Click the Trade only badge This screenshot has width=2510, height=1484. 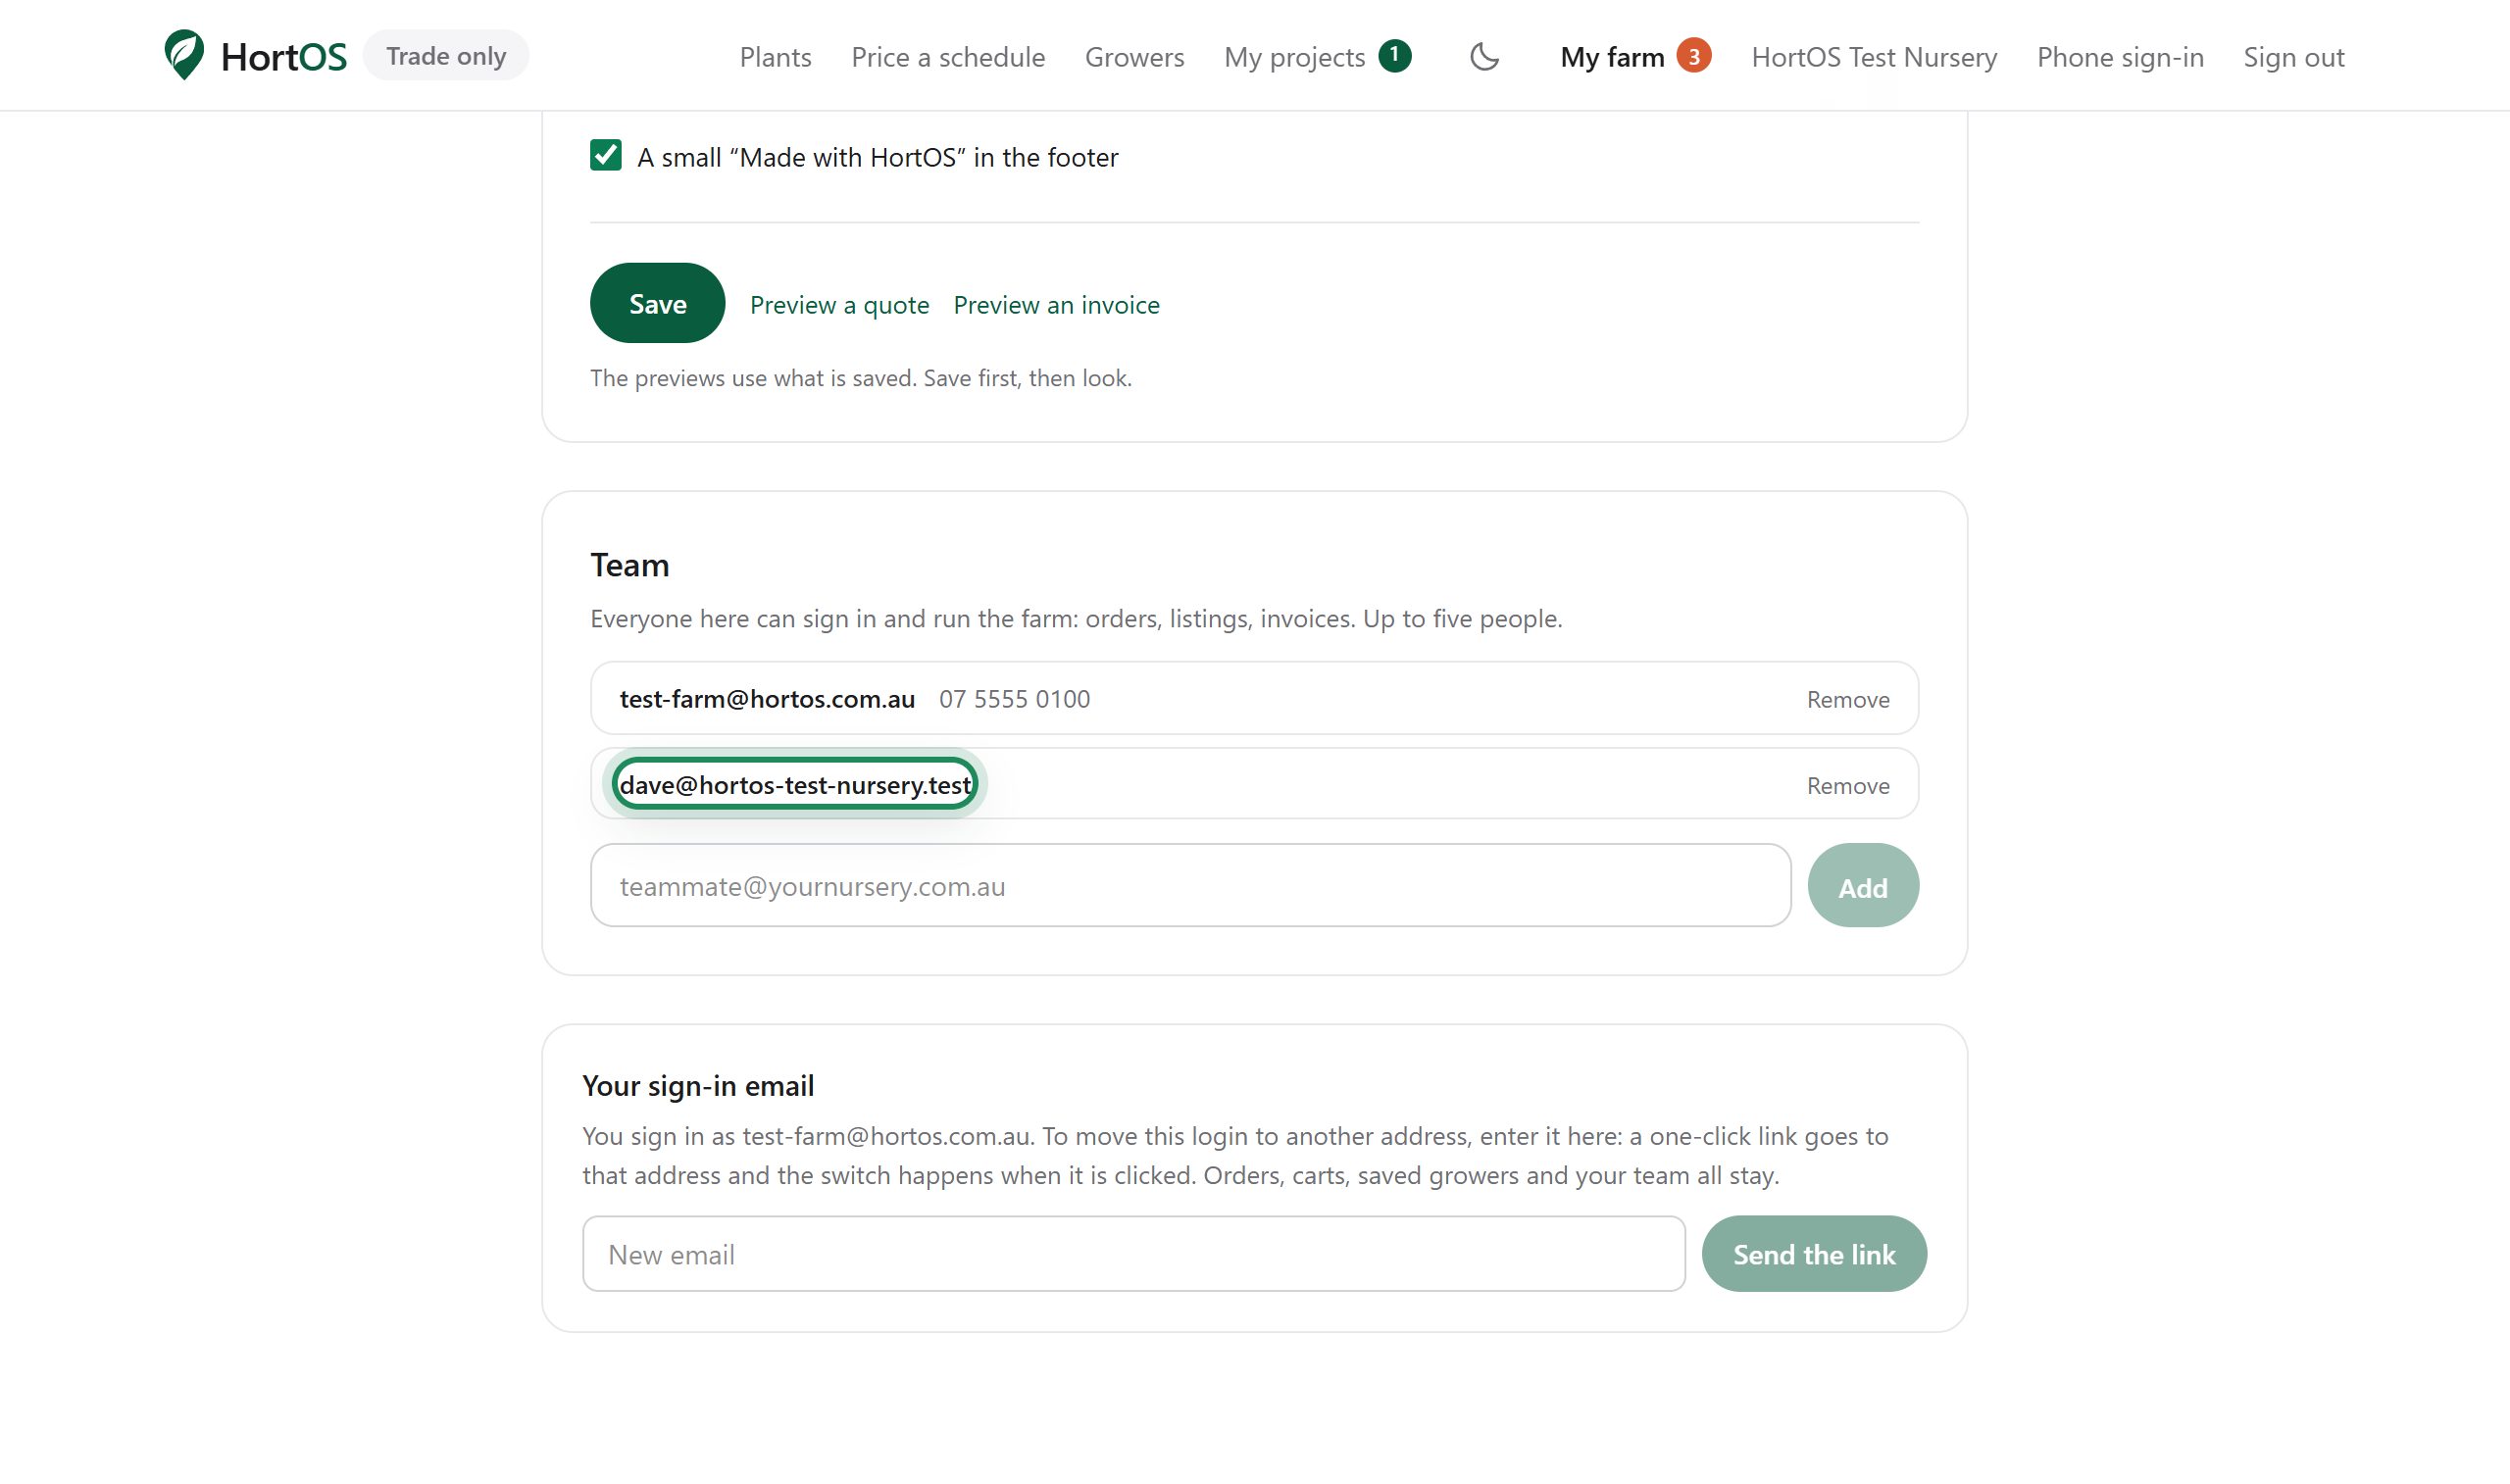click(446, 56)
